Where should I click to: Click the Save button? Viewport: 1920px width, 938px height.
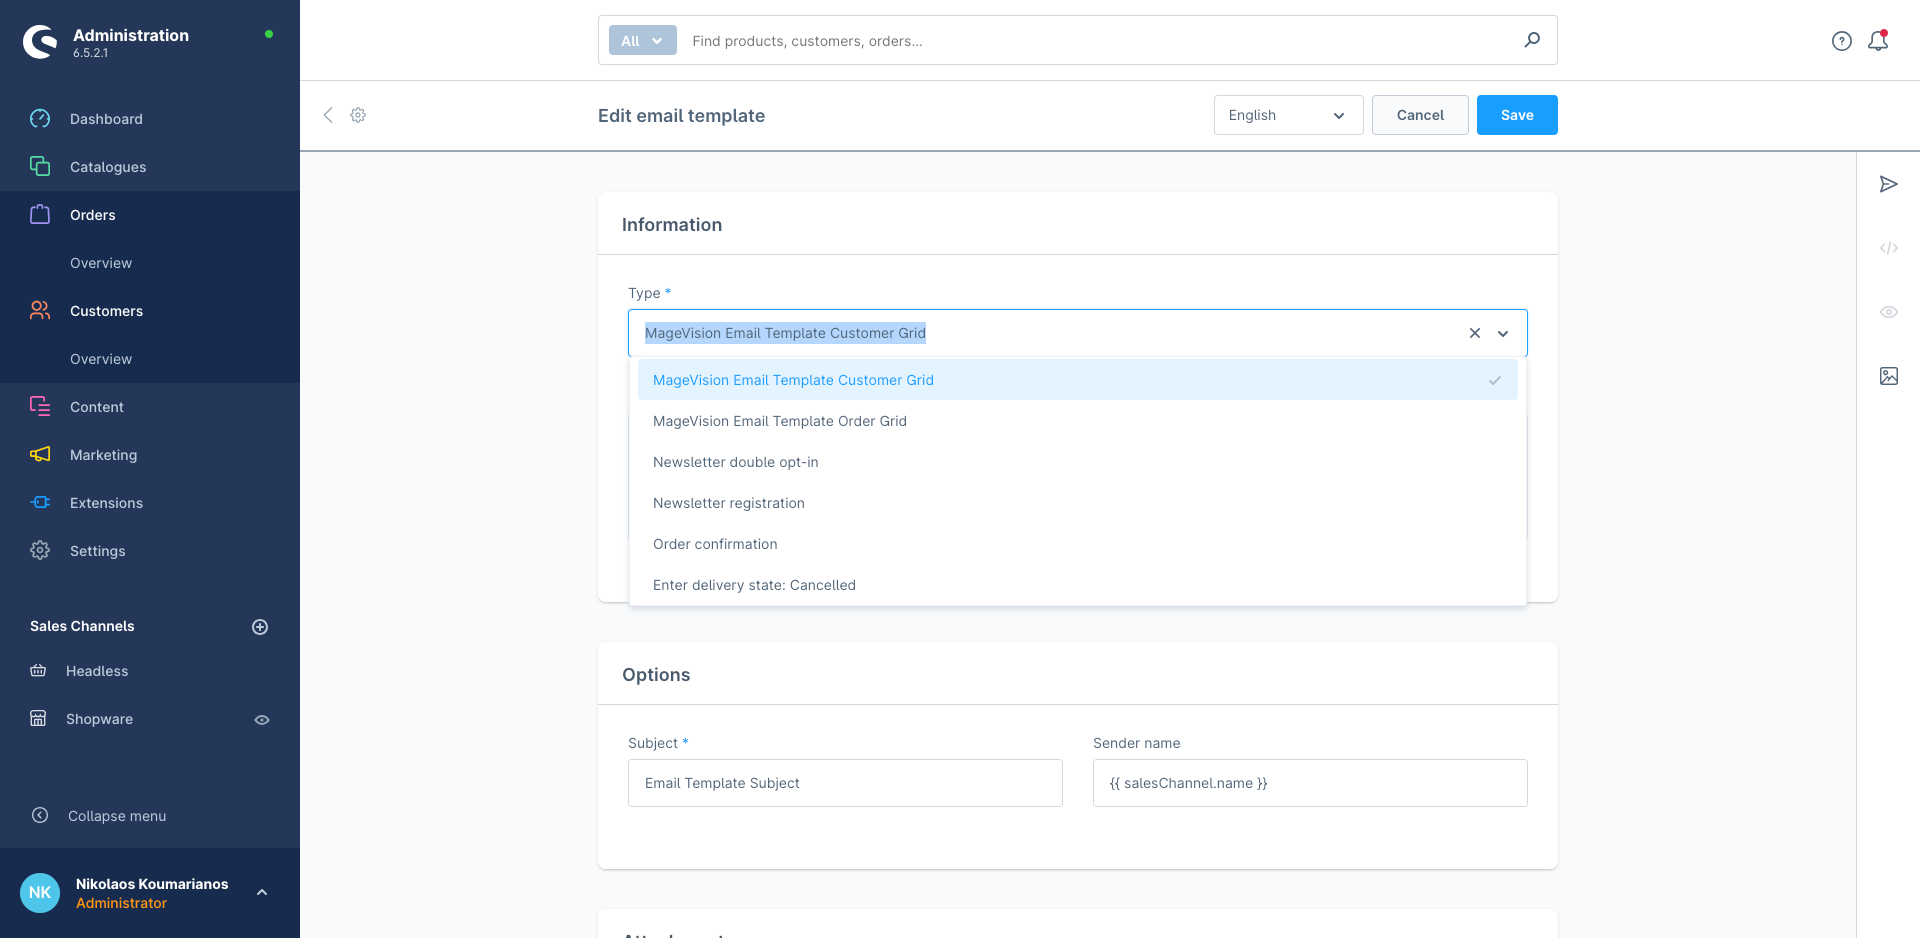[1517, 115]
